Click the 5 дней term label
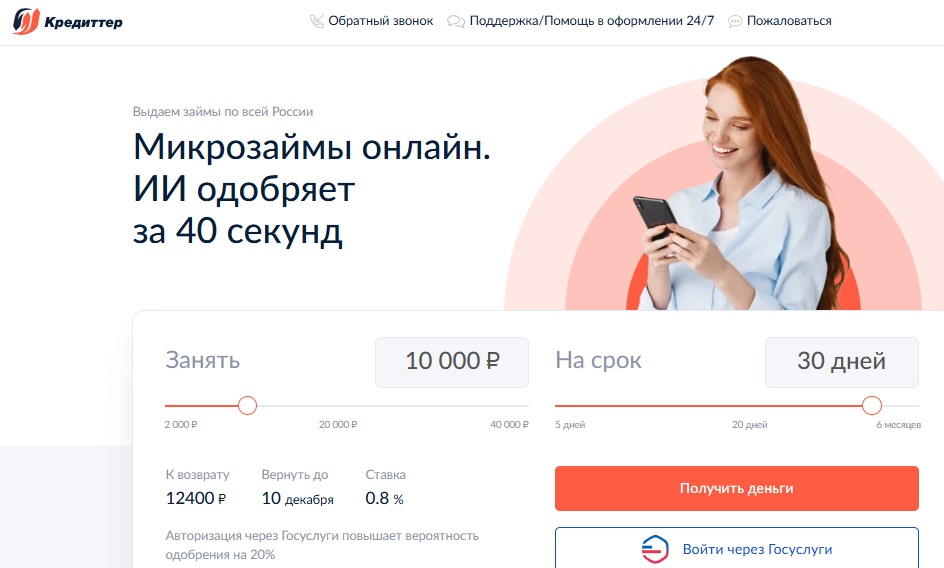944x568 pixels. click(x=570, y=425)
